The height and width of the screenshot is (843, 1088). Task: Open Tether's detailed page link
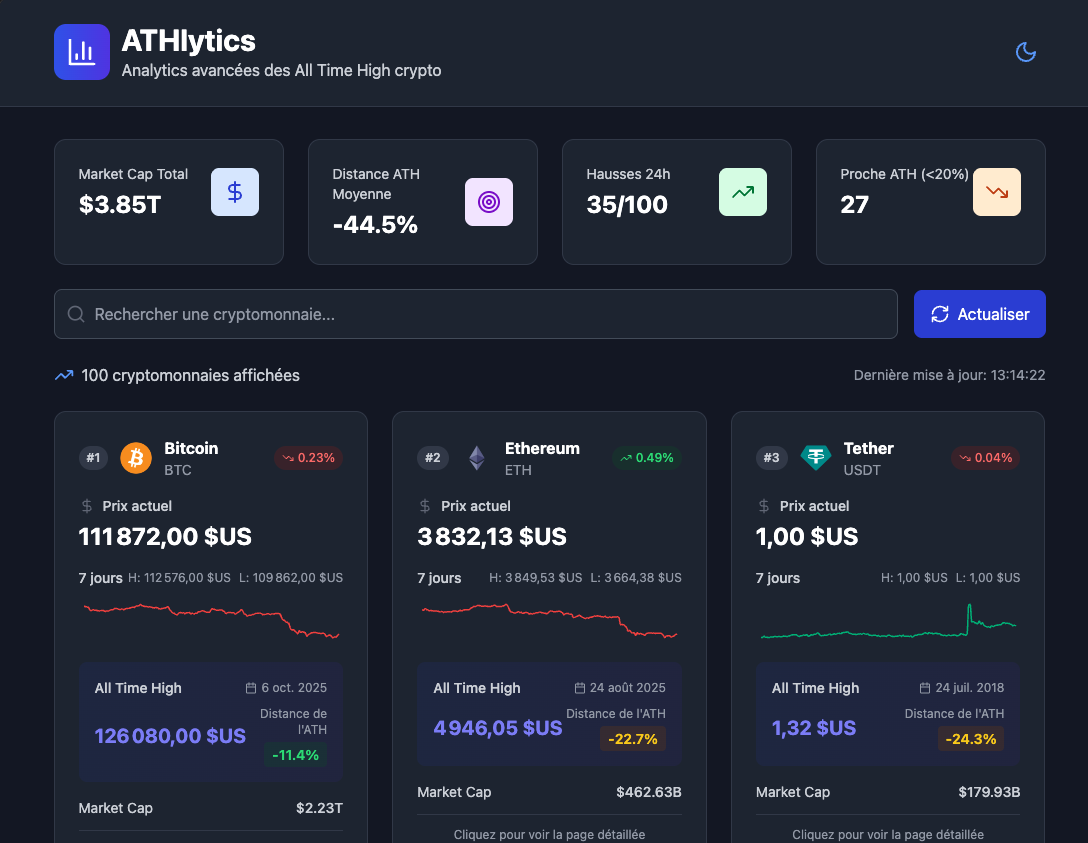pos(887,833)
